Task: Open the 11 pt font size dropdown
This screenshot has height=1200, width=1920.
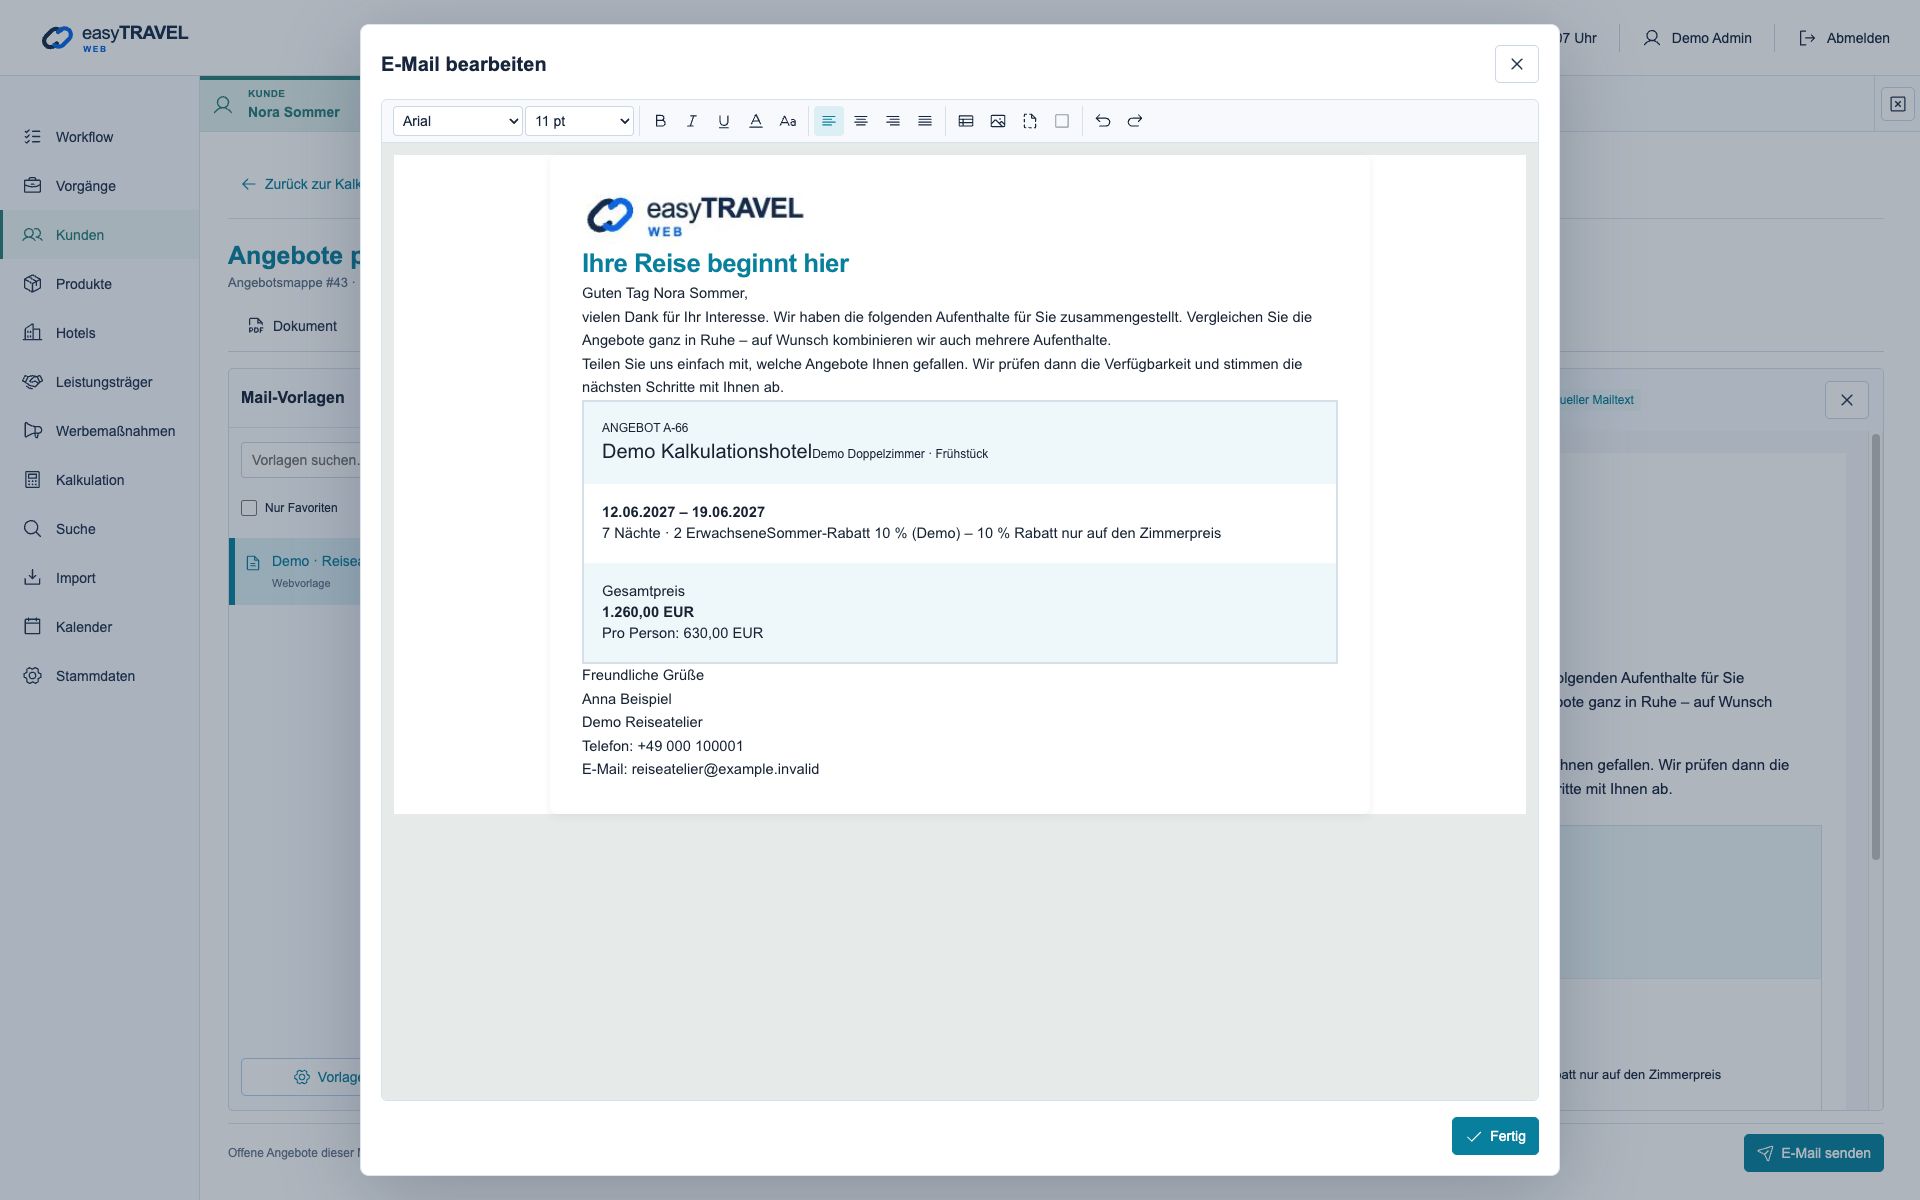Action: tap(580, 121)
